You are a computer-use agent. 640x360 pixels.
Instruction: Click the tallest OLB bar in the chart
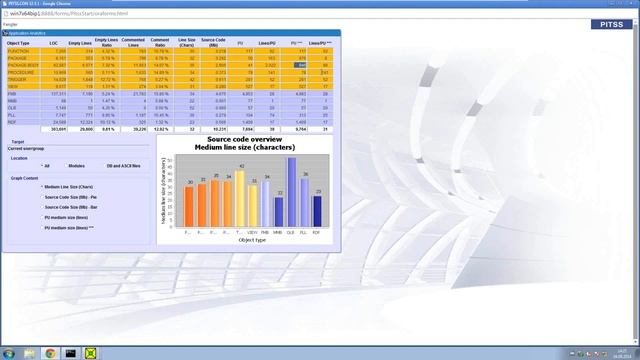(291, 192)
